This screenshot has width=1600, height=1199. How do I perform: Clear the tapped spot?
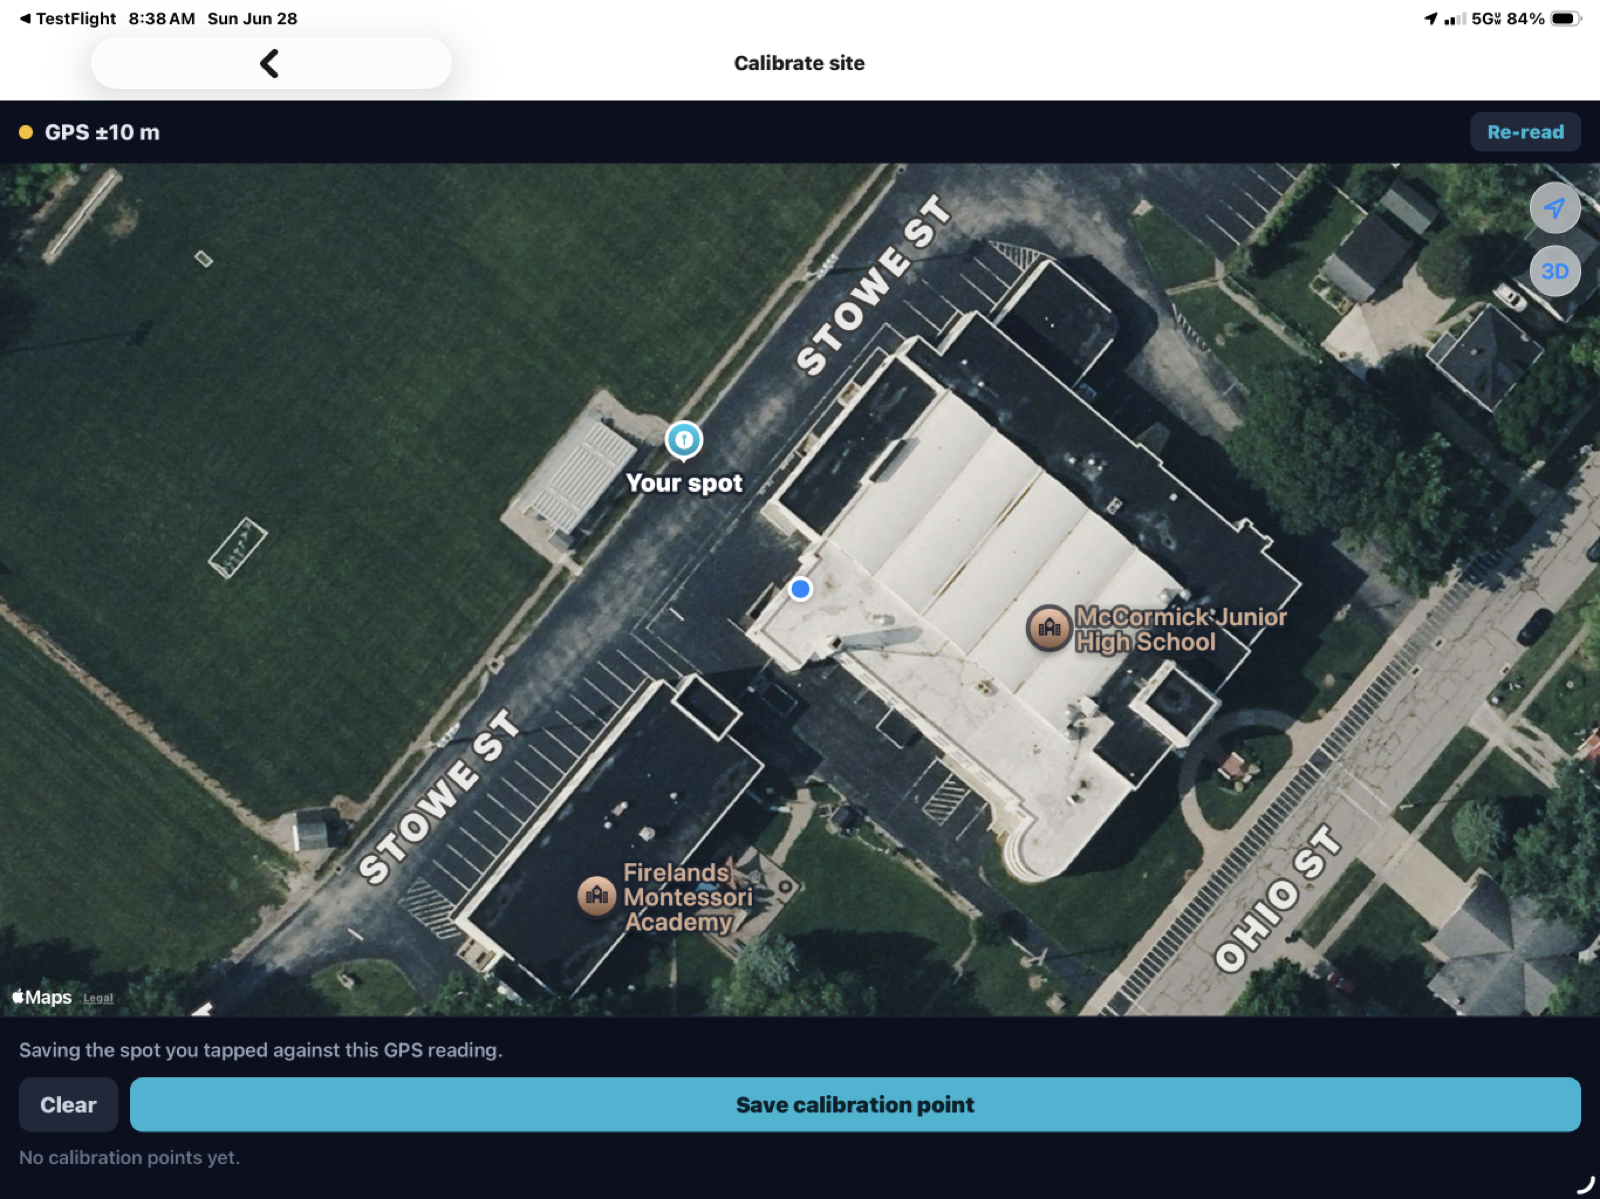[x=68, y=1105]
